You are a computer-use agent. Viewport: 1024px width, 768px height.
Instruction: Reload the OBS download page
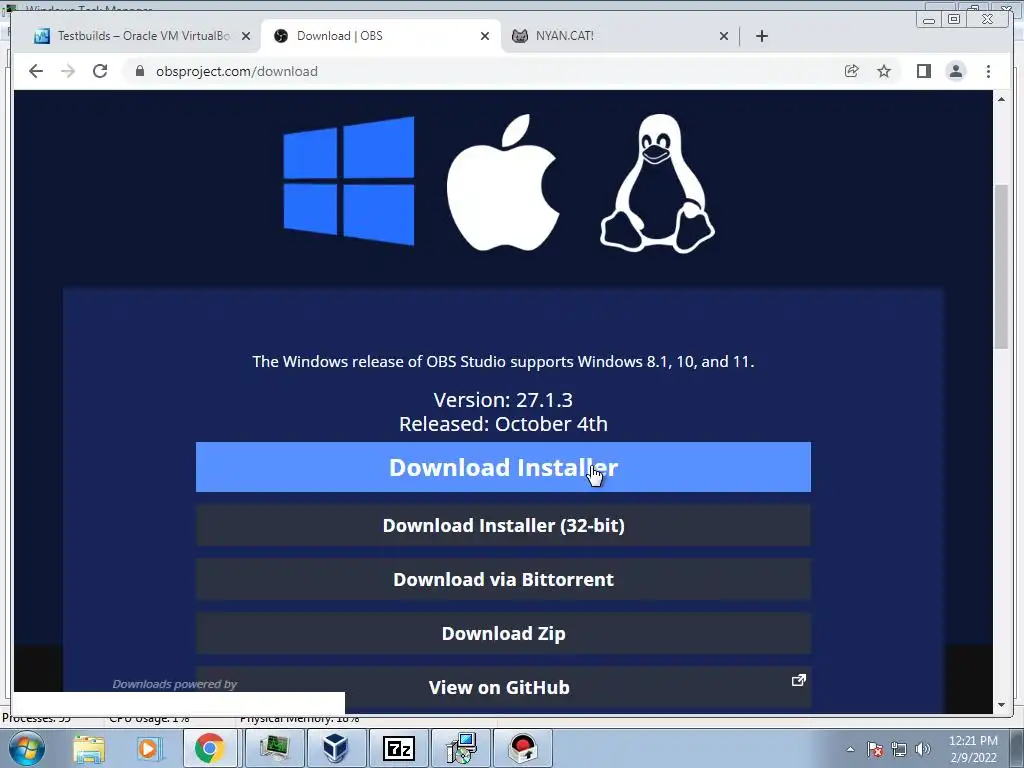click(x=100, y=71)
